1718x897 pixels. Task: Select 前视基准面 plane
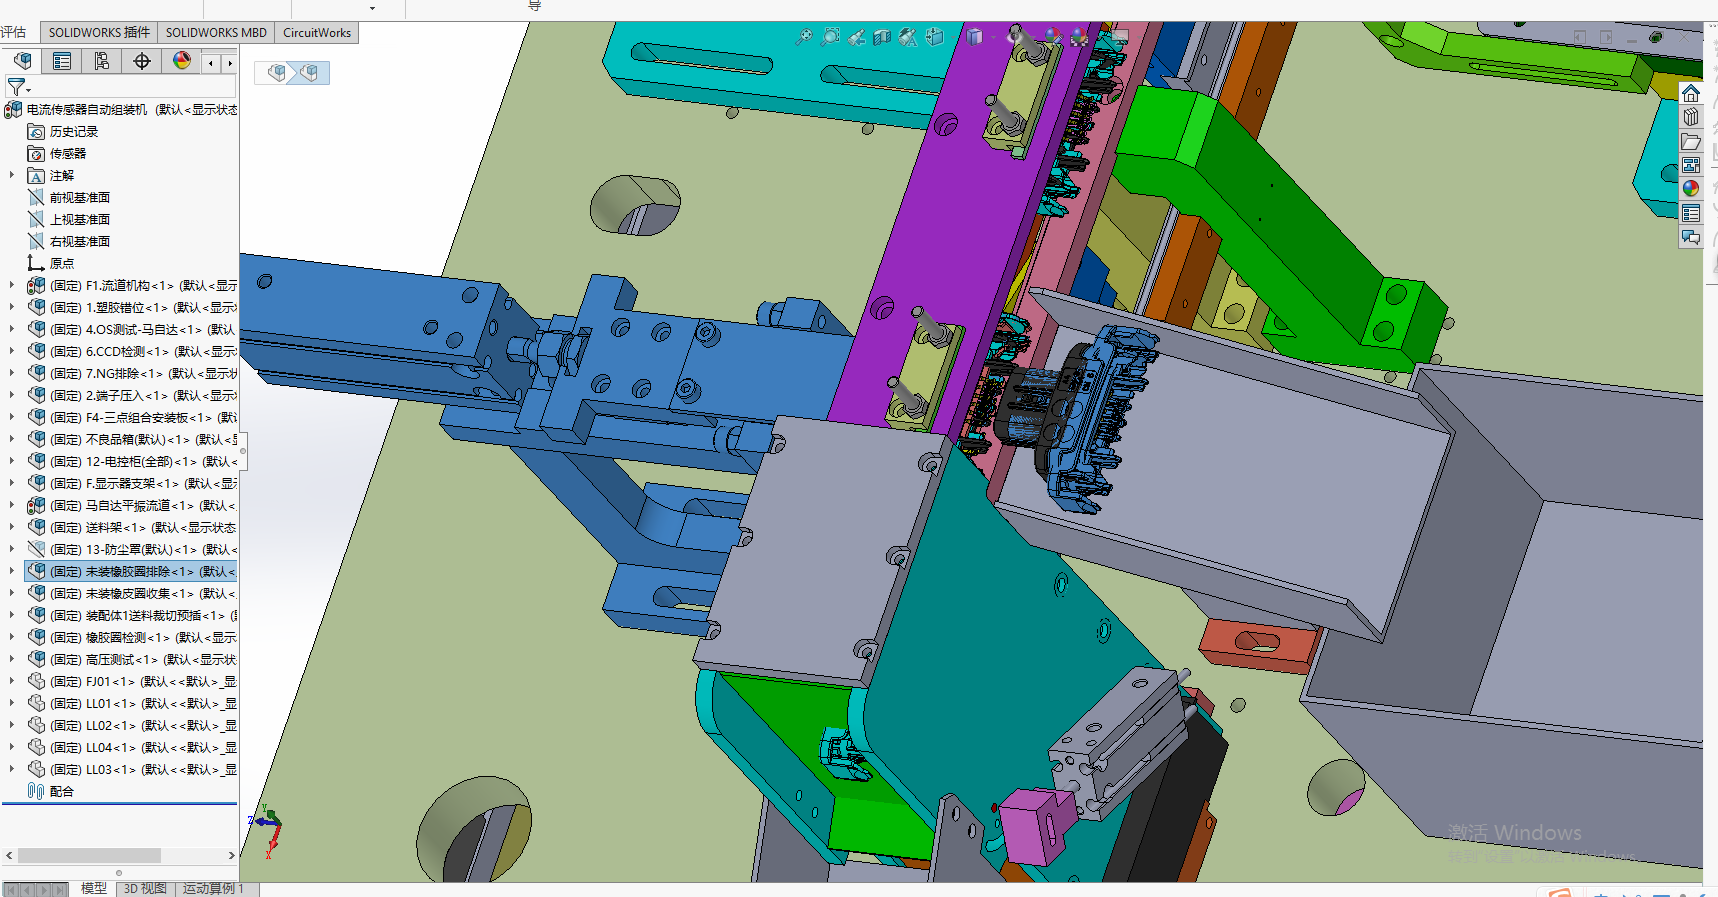80,197
